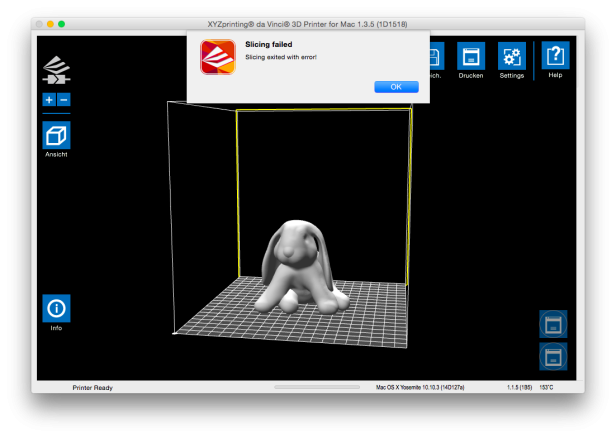
Task: Click 'Slicing exited with error!' message
Action: click(281, 57)
